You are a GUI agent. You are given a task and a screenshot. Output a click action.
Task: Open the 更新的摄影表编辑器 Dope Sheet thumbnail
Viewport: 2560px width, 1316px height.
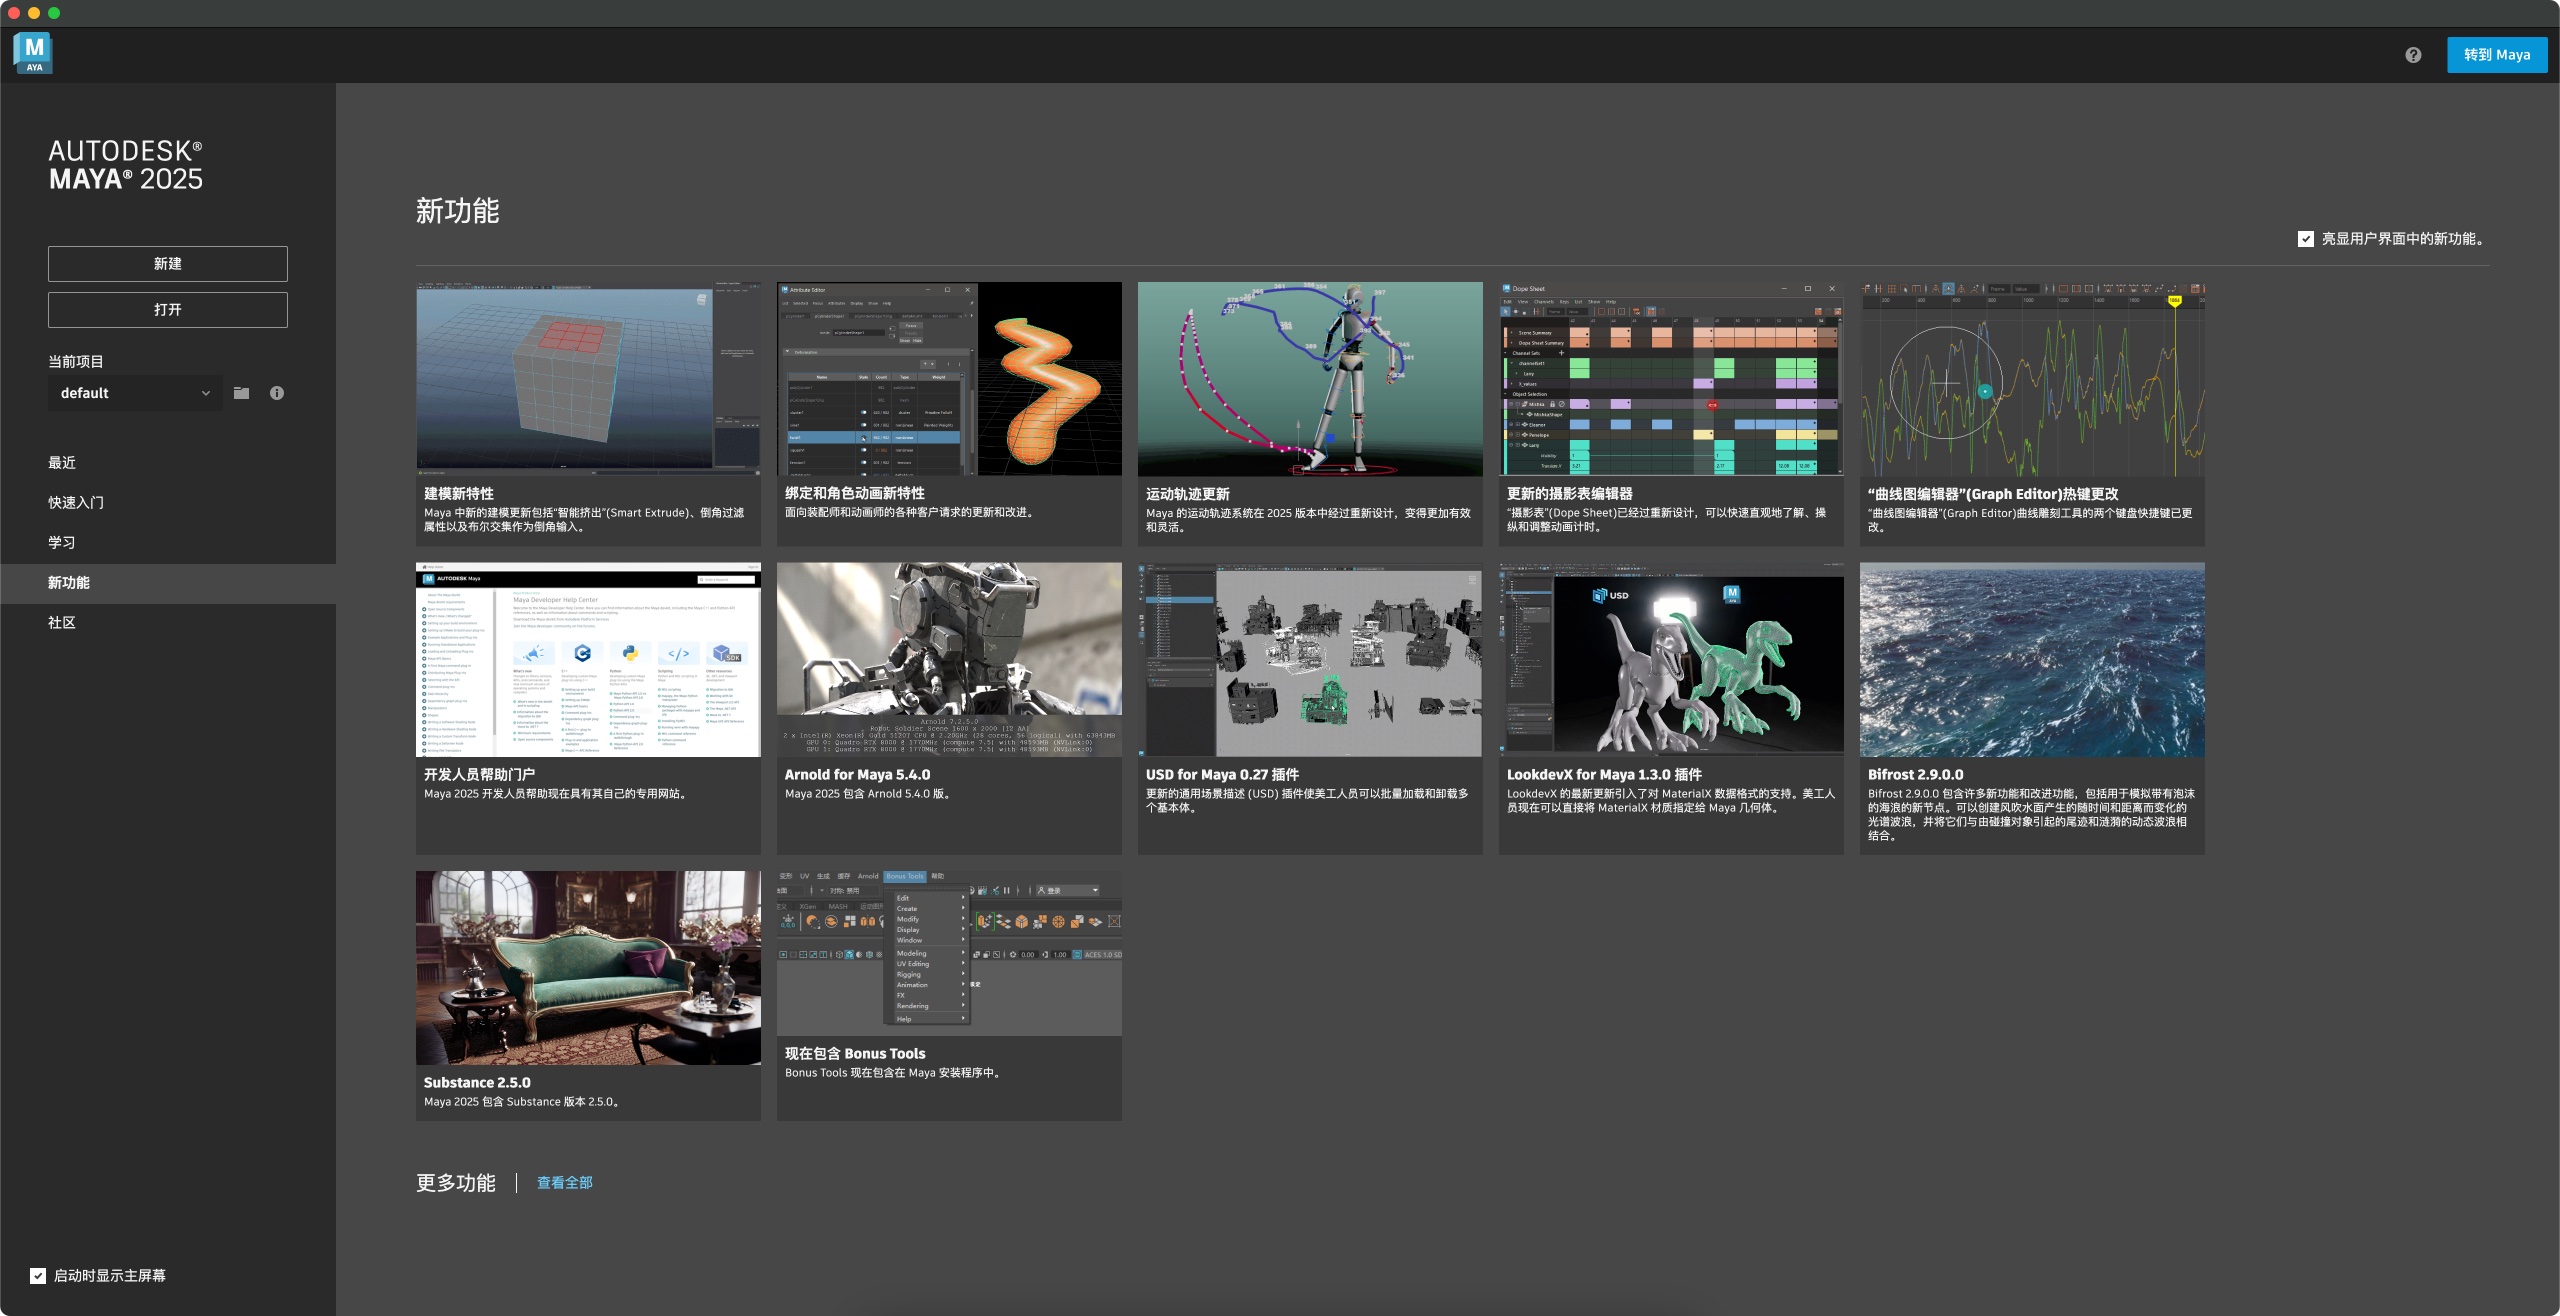click(1671, 379)
